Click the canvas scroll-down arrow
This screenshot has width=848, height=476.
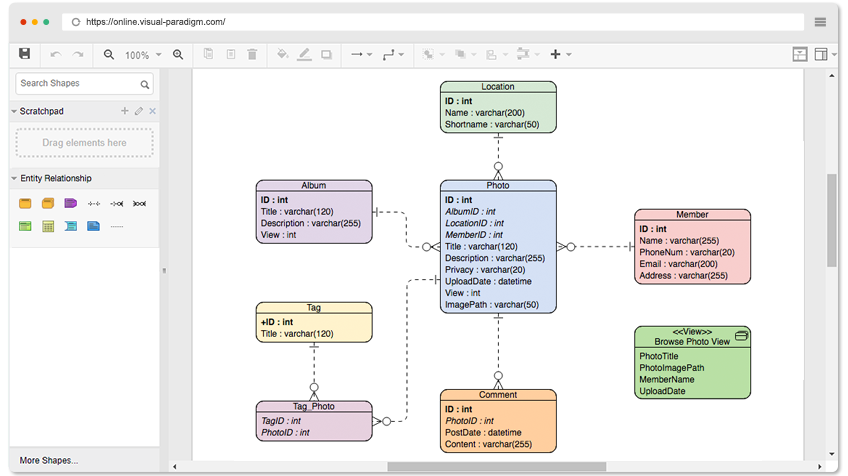point(832,454)
